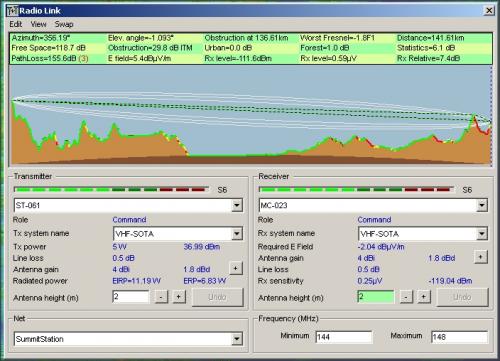Expand the SummitStation net dropdown
The height and width of the screenshot is (361, 500).
pyautogui.click(x=237, y=339)
